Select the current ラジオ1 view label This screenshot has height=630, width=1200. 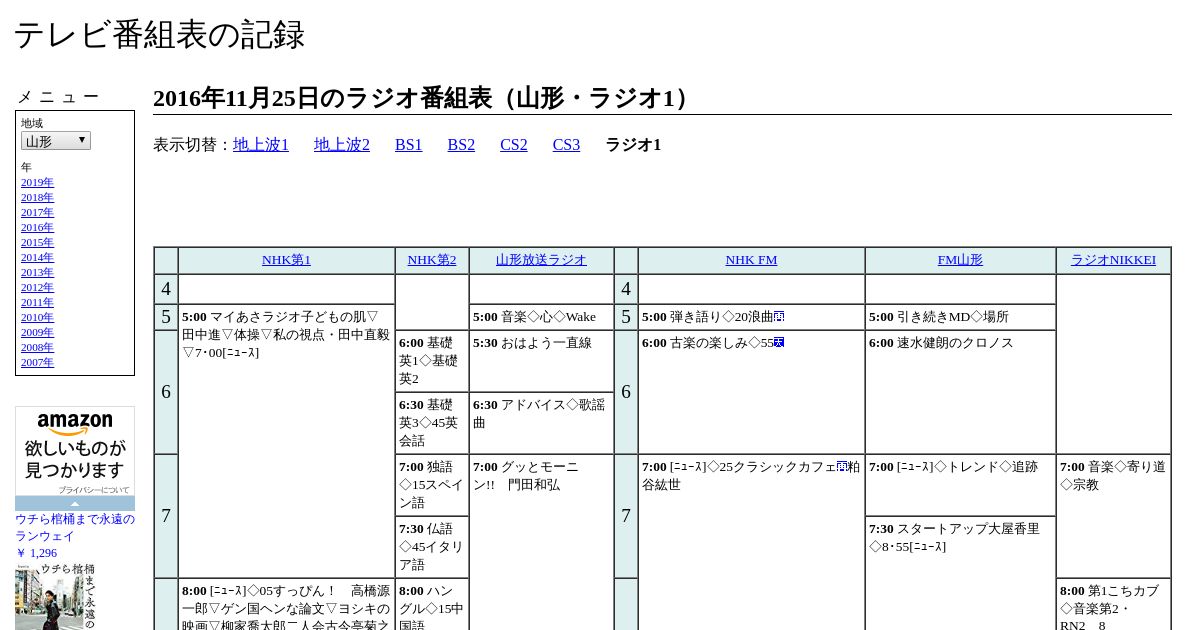633,145
